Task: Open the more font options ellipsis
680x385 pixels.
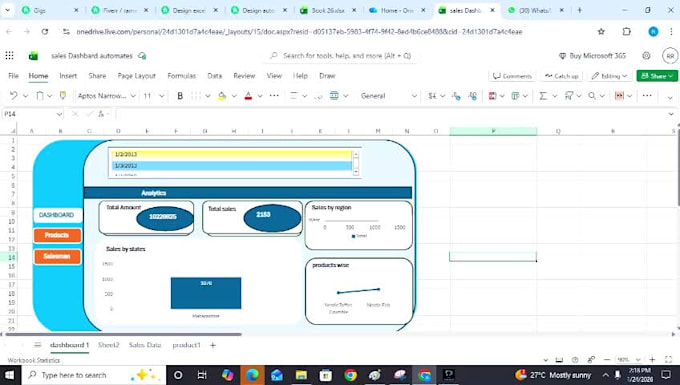Action: tap(274, 95)
